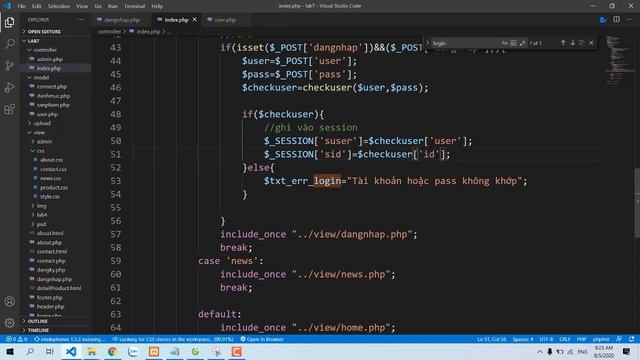This screenshot has height=360, width=640.
Task: Click Ln 51 cursor position in status bar
Action: [491, 339]
